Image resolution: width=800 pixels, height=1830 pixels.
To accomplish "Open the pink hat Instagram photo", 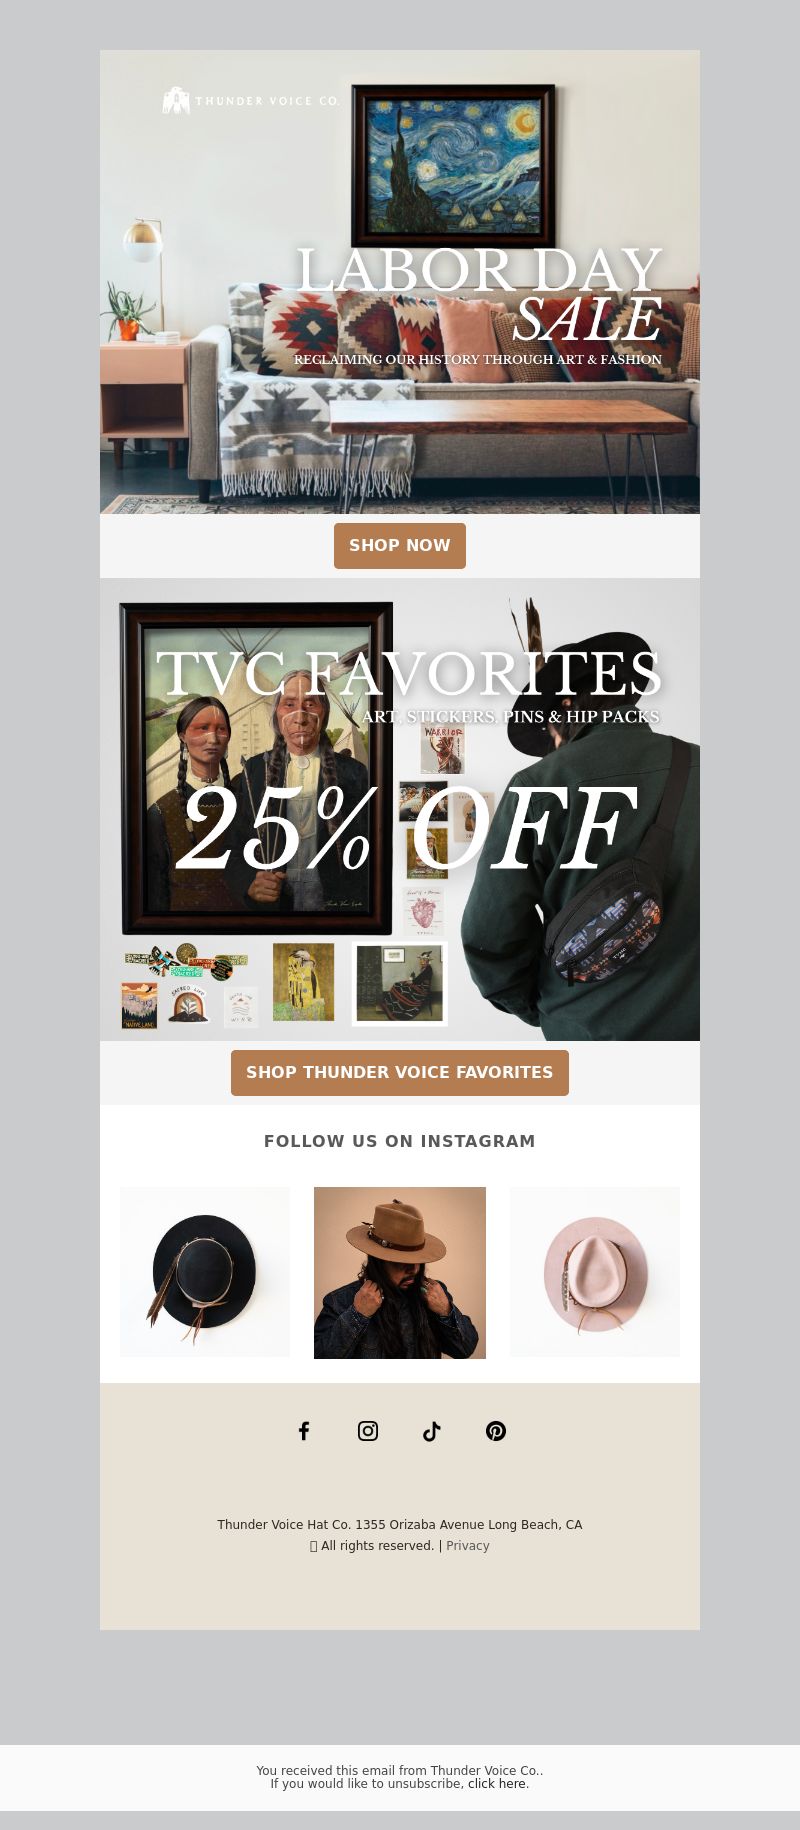I will pyautogui.click(x=595, y=1272).
